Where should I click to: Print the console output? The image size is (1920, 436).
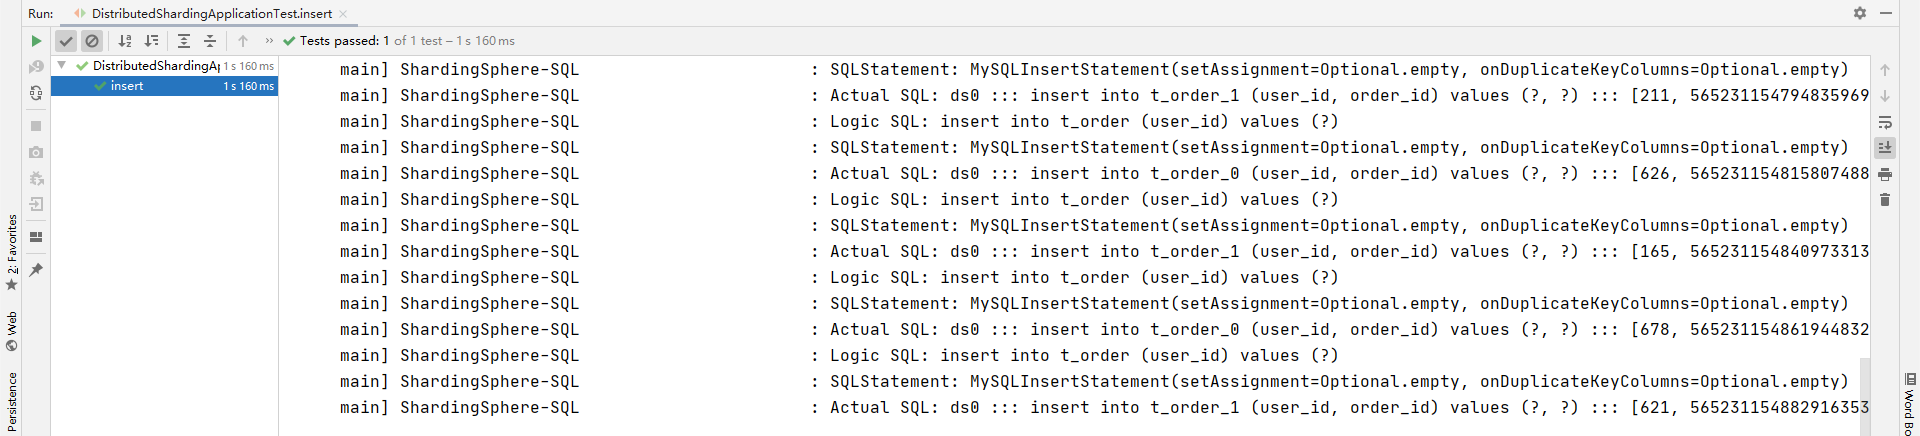coord(1885,174)
